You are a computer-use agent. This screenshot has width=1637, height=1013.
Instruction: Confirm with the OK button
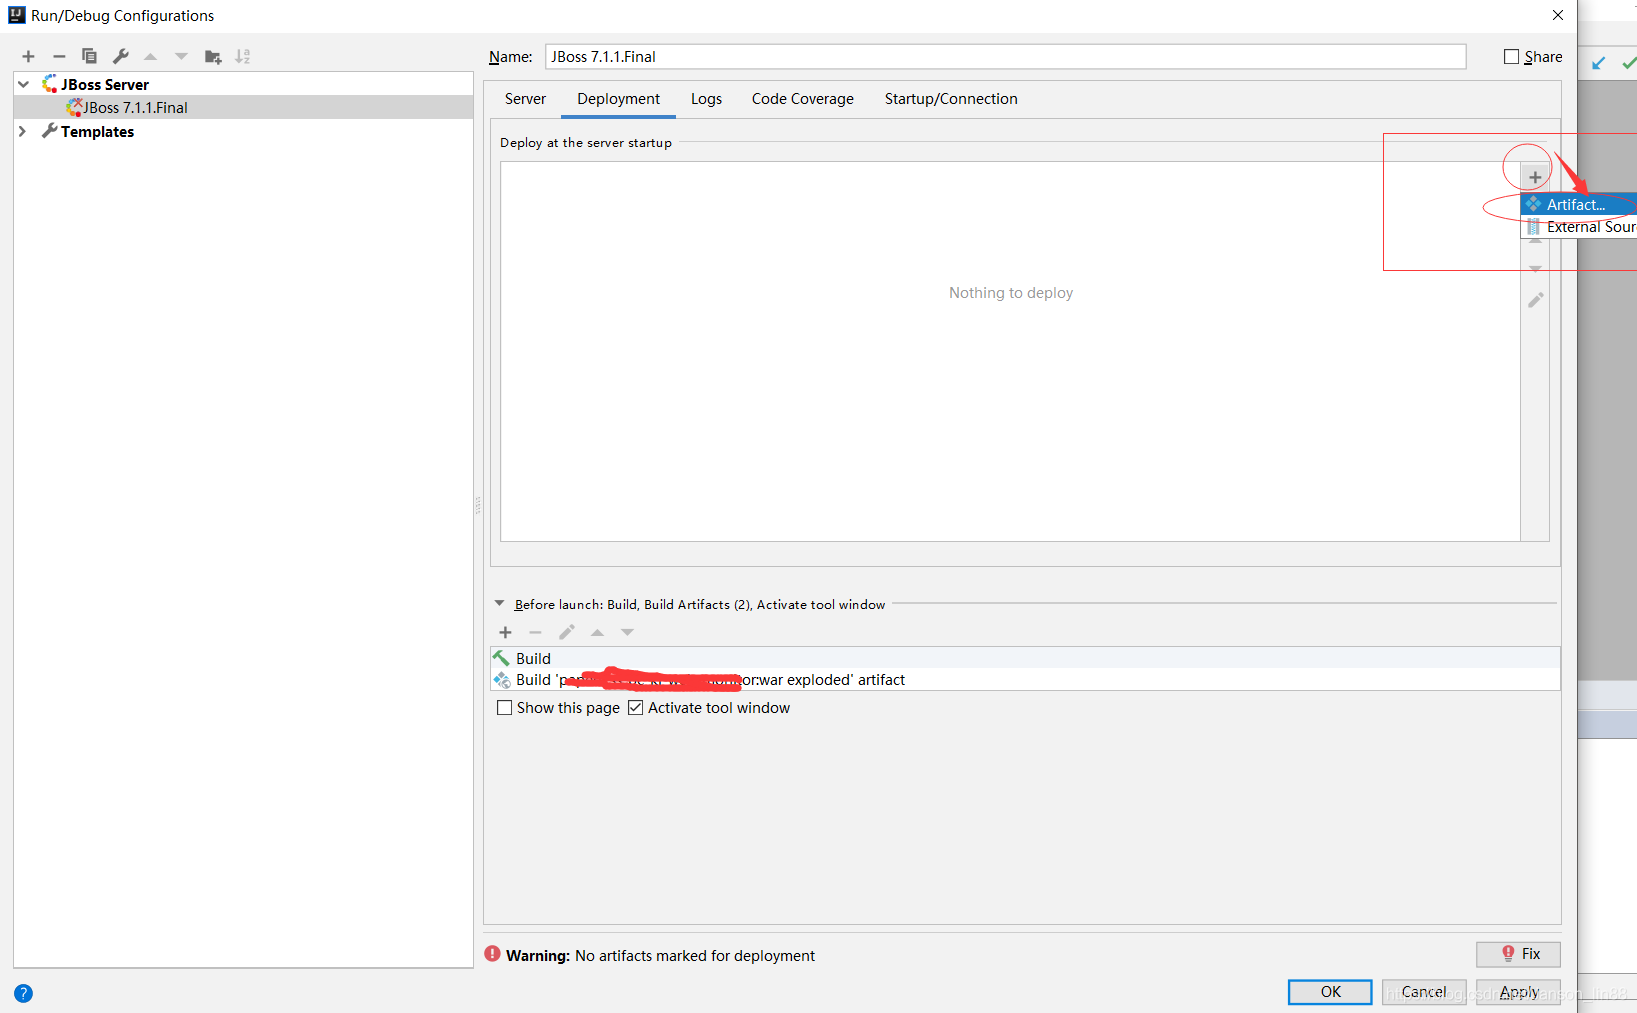tap(1330, 992)
